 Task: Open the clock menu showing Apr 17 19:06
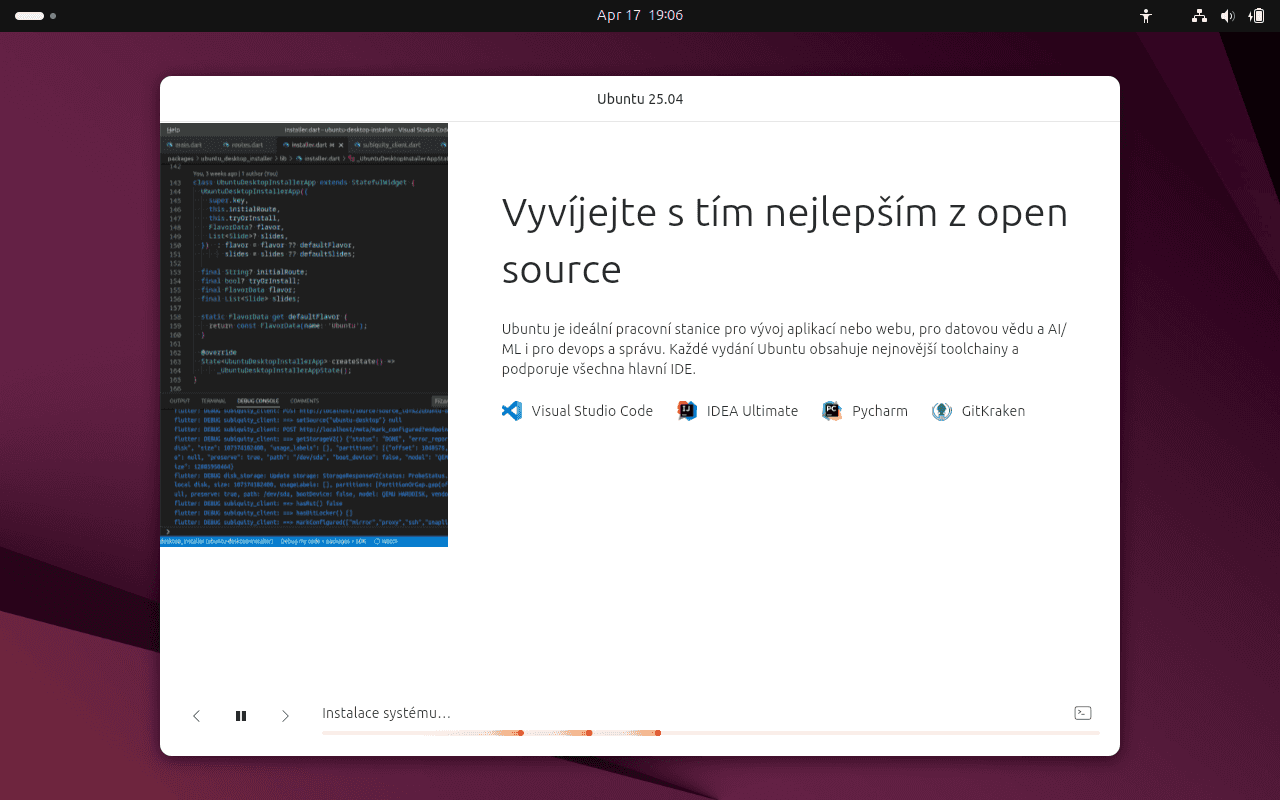640,16
